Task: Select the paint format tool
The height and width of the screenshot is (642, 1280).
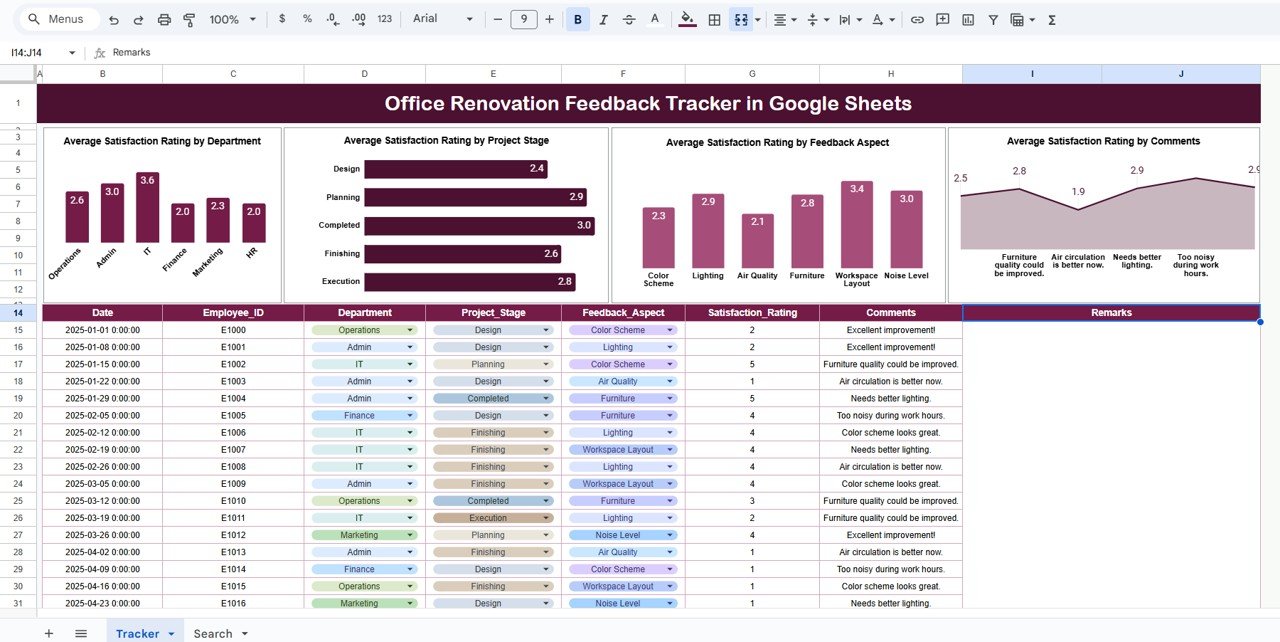Action: [189, 19]
